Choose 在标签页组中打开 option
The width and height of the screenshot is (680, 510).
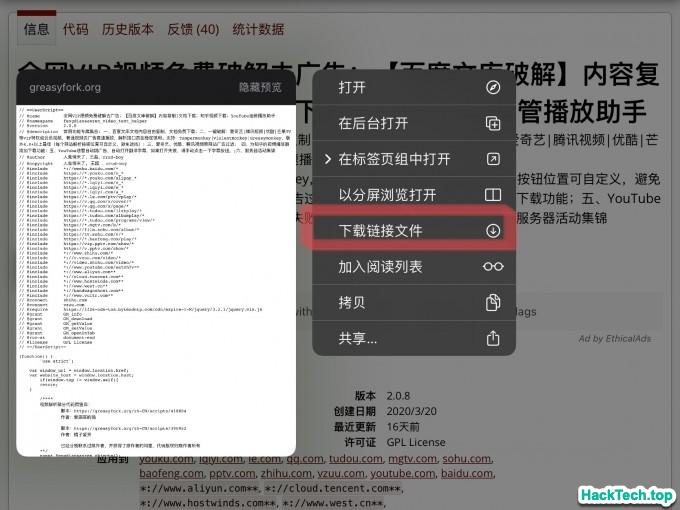[x=414, y=159]
